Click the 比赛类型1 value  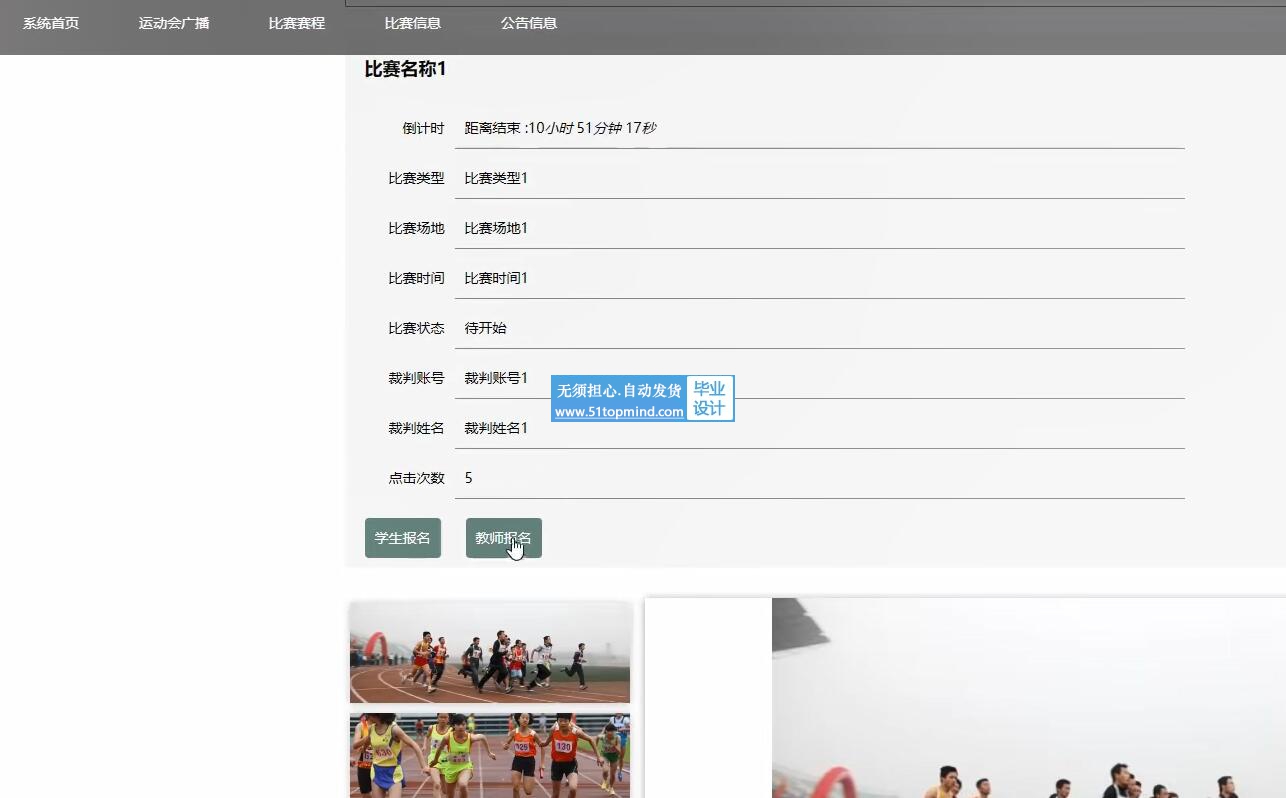coord(496,178)
